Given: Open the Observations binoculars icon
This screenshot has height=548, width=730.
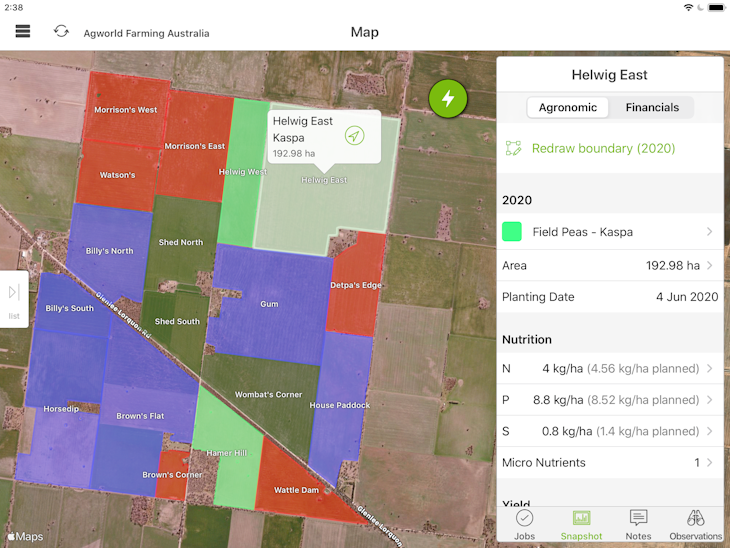Looking at the screenshot, I should (695, 518).
